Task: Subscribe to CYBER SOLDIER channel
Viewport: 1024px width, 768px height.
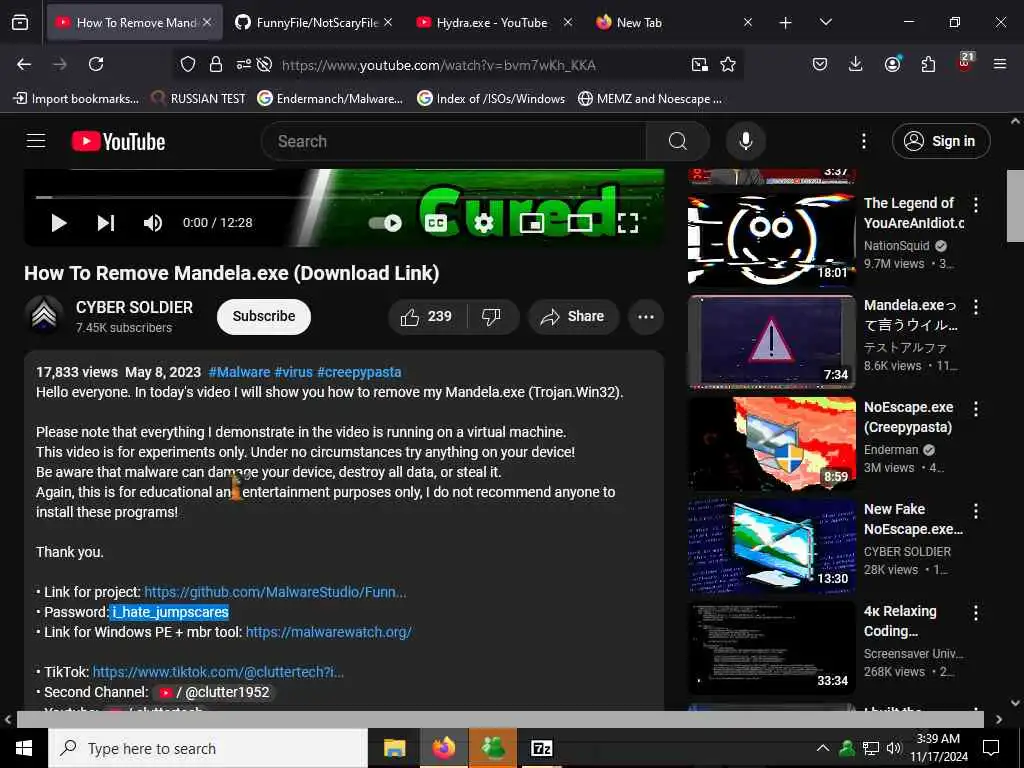Action: [x=264, y=317]
